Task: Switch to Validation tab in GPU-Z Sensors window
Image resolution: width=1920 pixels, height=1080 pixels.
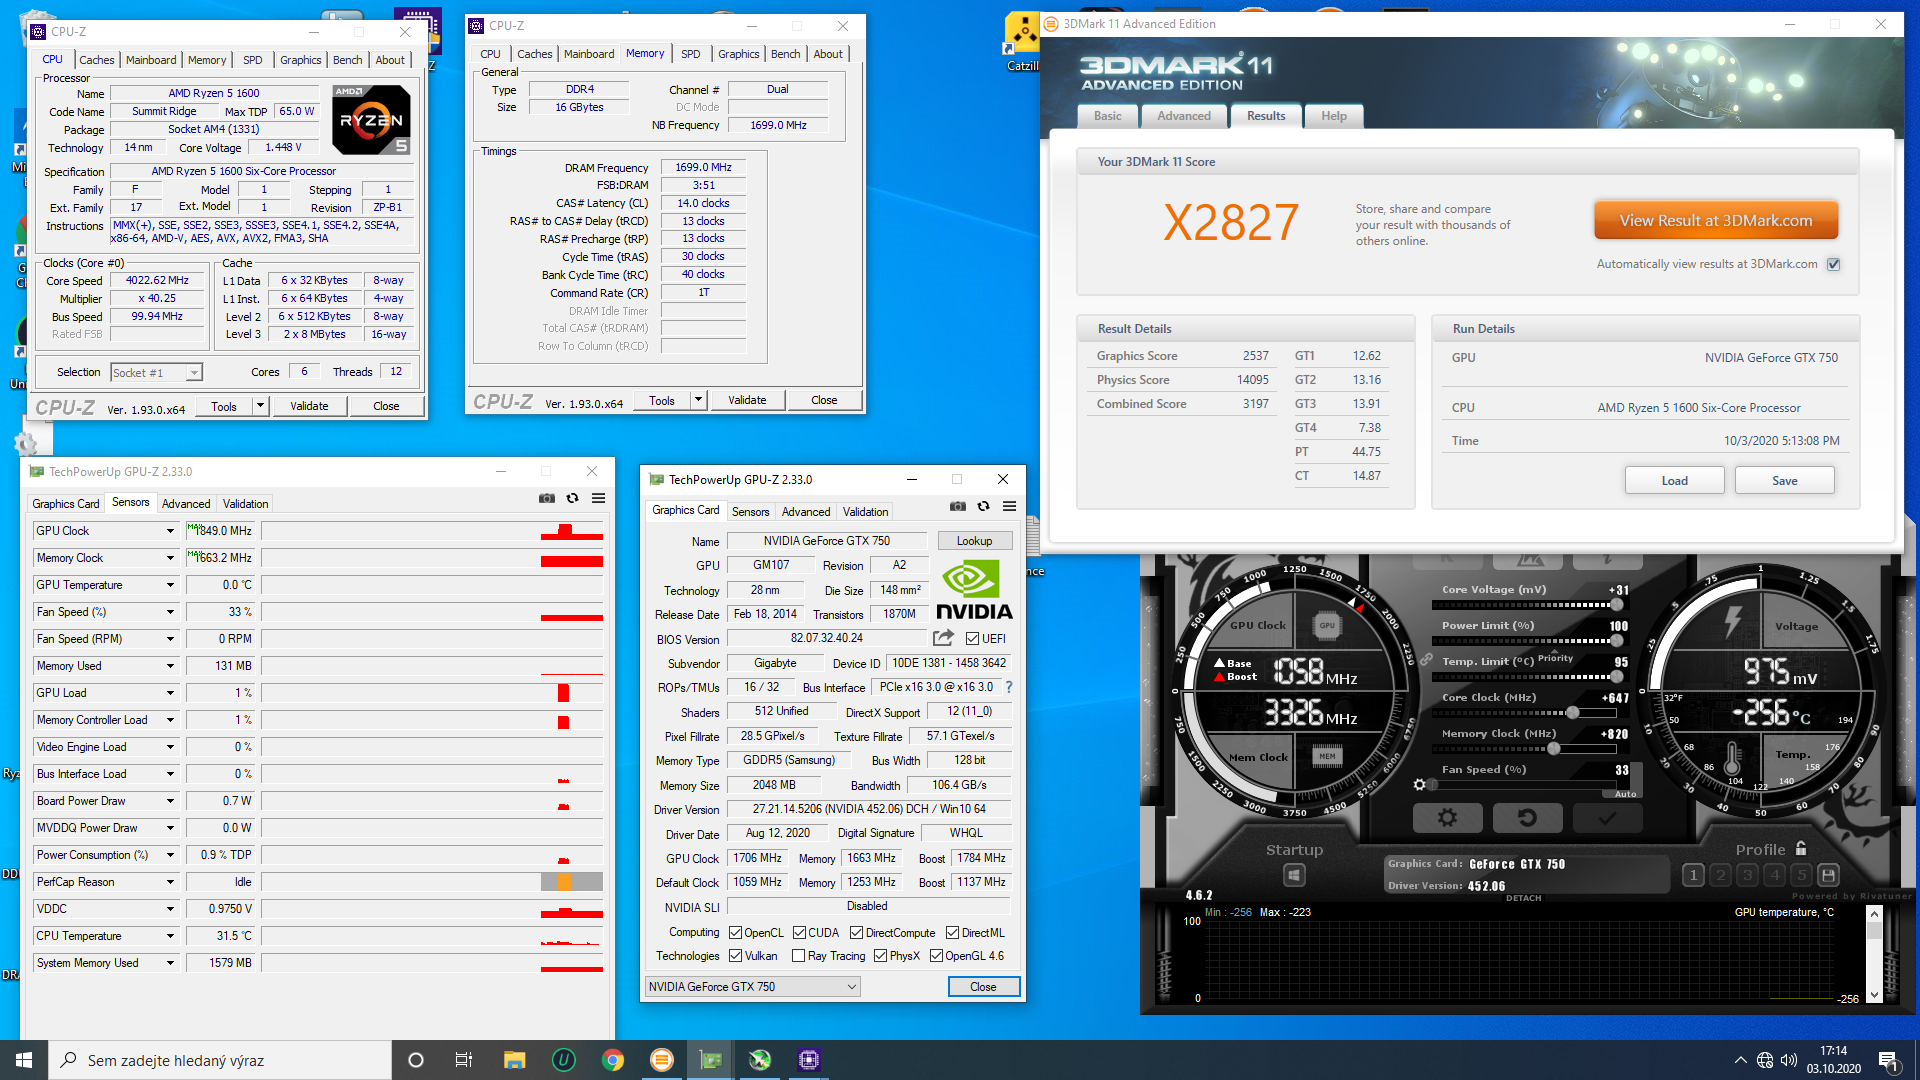Action: coord(245,504)
